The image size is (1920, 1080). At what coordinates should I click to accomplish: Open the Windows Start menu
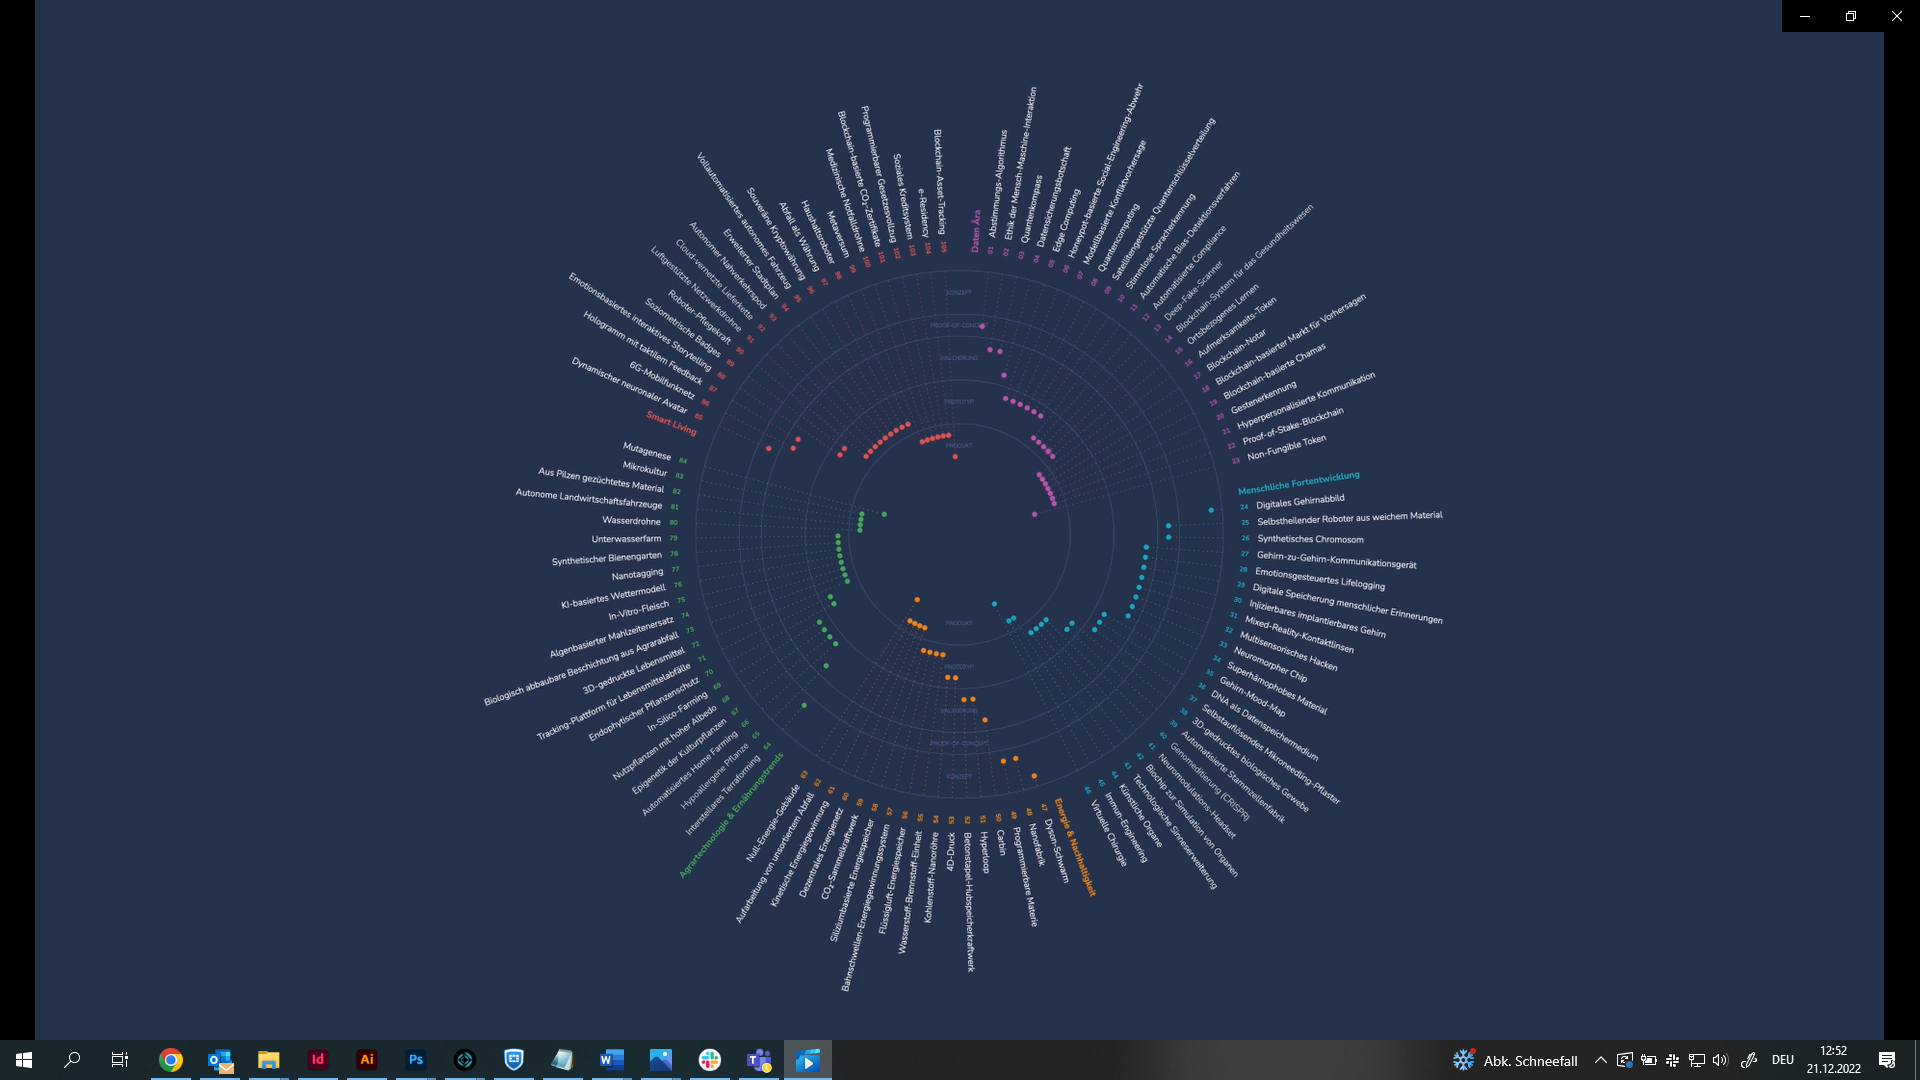pyautogui.click(x=24, y=1060)
